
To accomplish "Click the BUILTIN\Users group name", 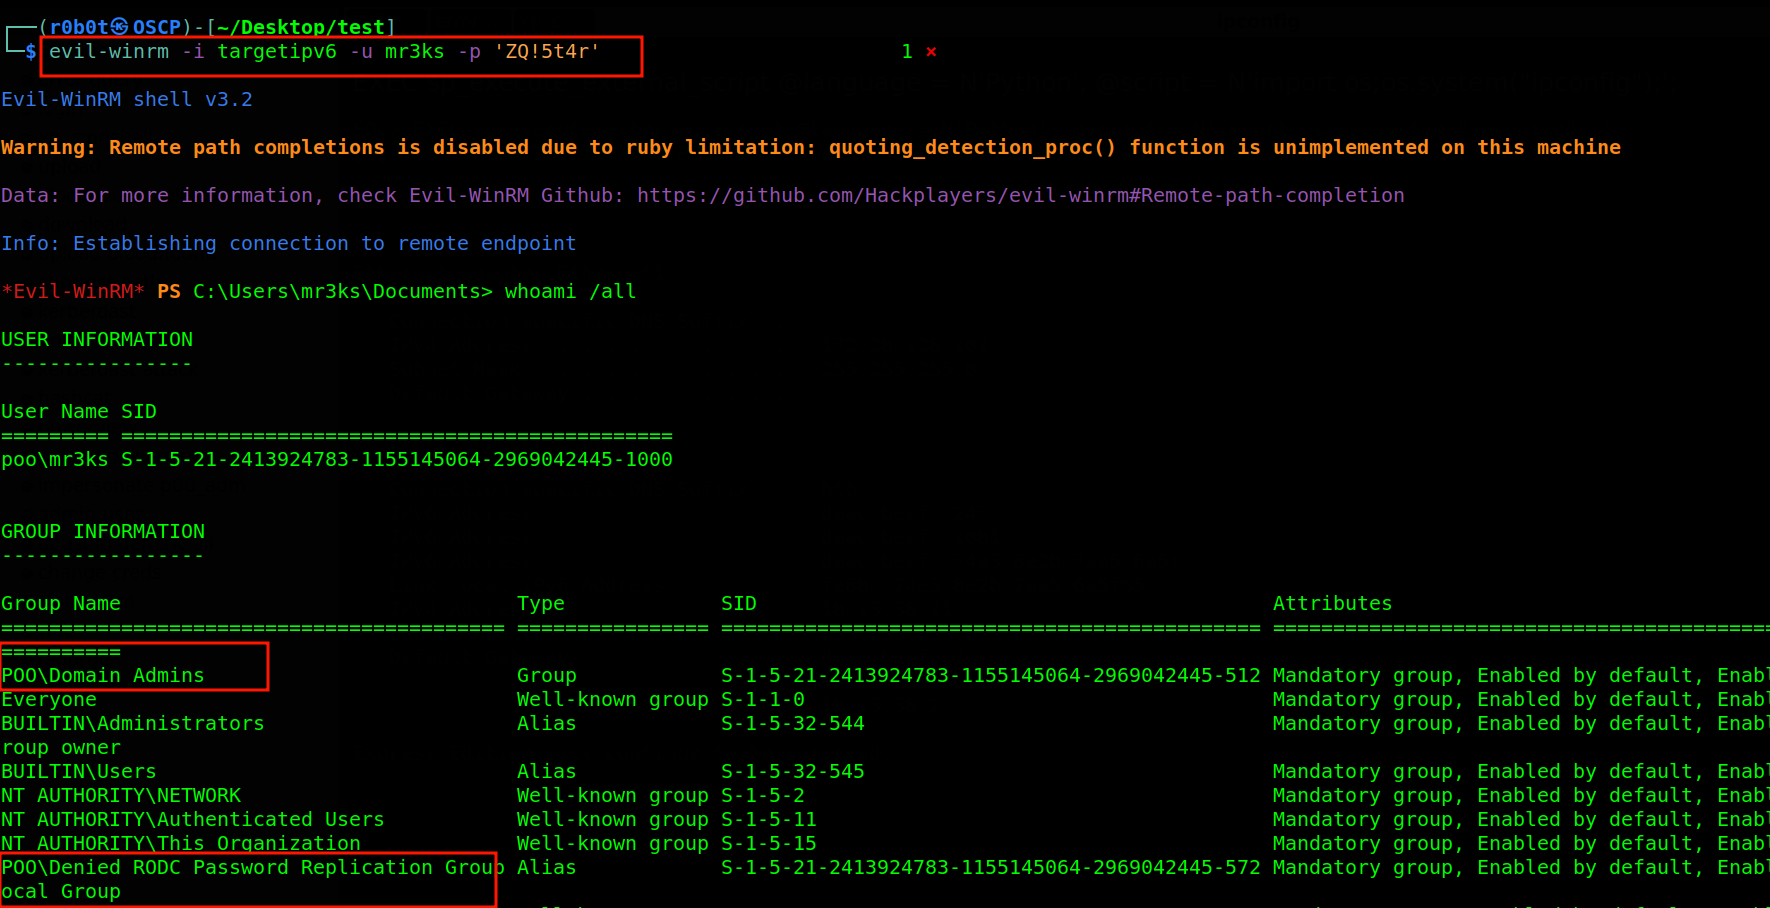I will tap(79, 772).
